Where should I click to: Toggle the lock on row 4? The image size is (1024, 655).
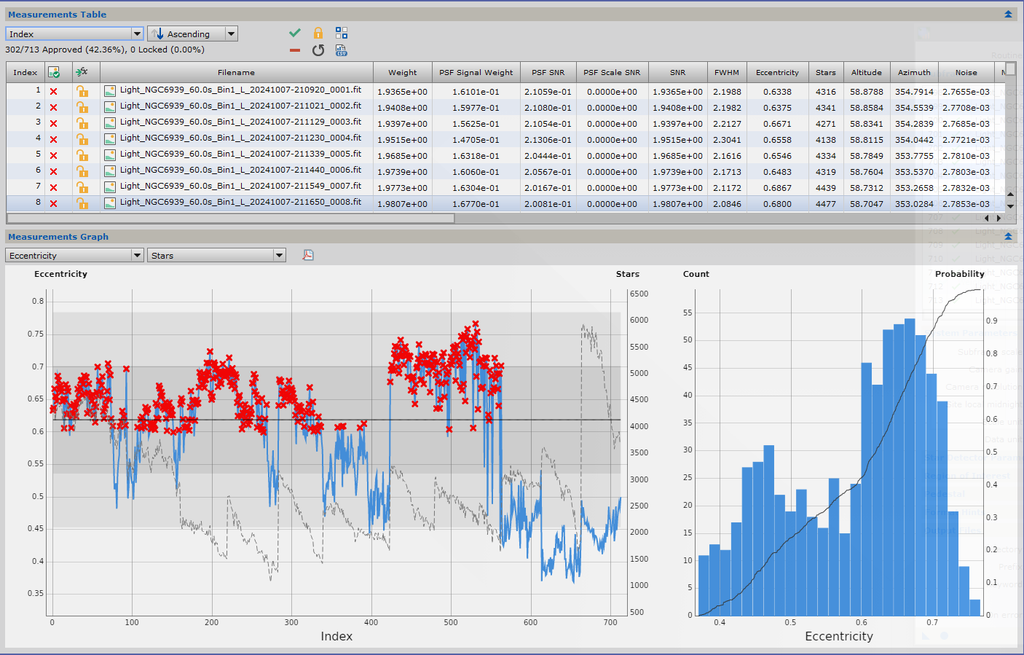82,139
